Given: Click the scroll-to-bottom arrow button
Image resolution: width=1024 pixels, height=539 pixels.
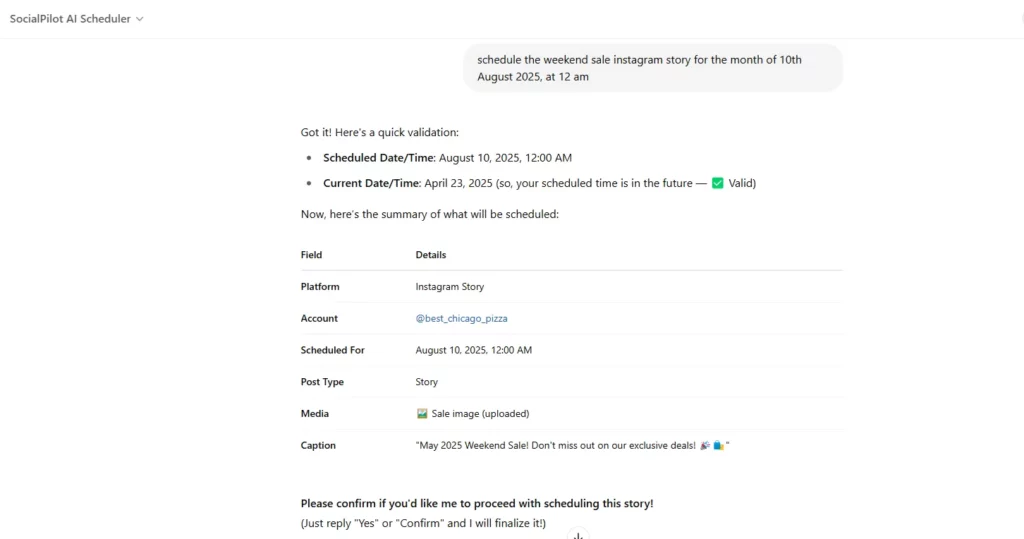Looking at the screenshot, I should [x=577, y=535].
